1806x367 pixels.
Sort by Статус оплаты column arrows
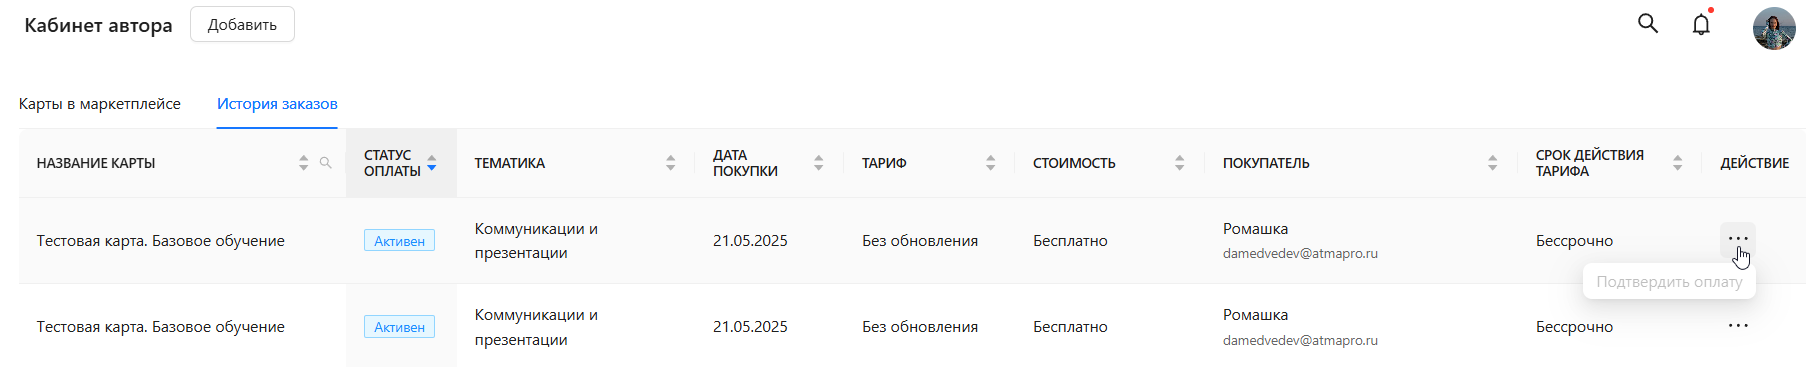[x=432, y=163]
